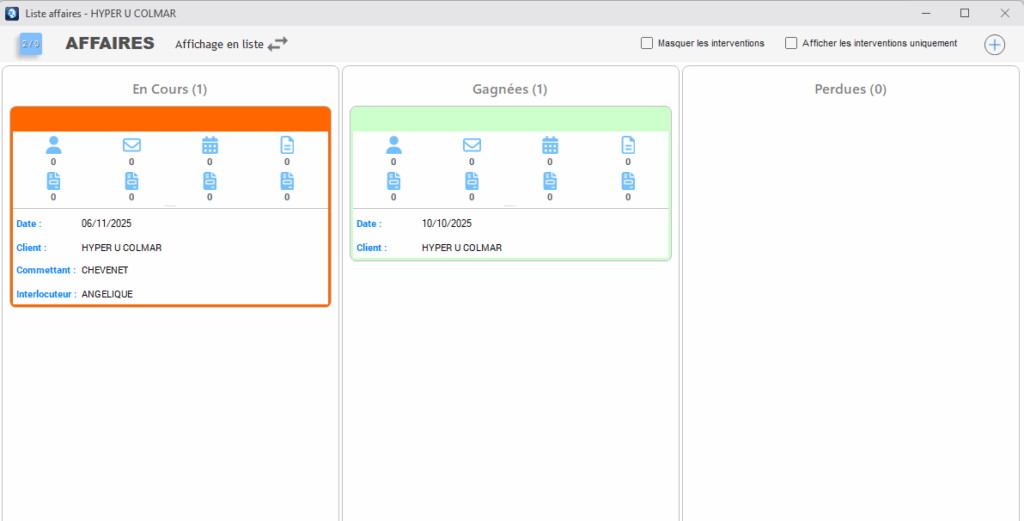Click the swap arrows icon beside Affichage en liste
The width and height of the screenshot is (1024, 521).
click(278, 44)
